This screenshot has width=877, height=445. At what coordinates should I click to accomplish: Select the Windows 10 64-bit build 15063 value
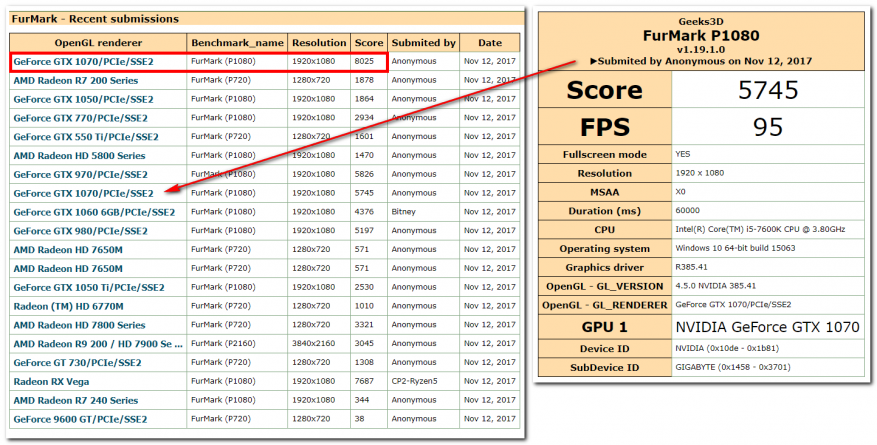(x=735, y=248)
